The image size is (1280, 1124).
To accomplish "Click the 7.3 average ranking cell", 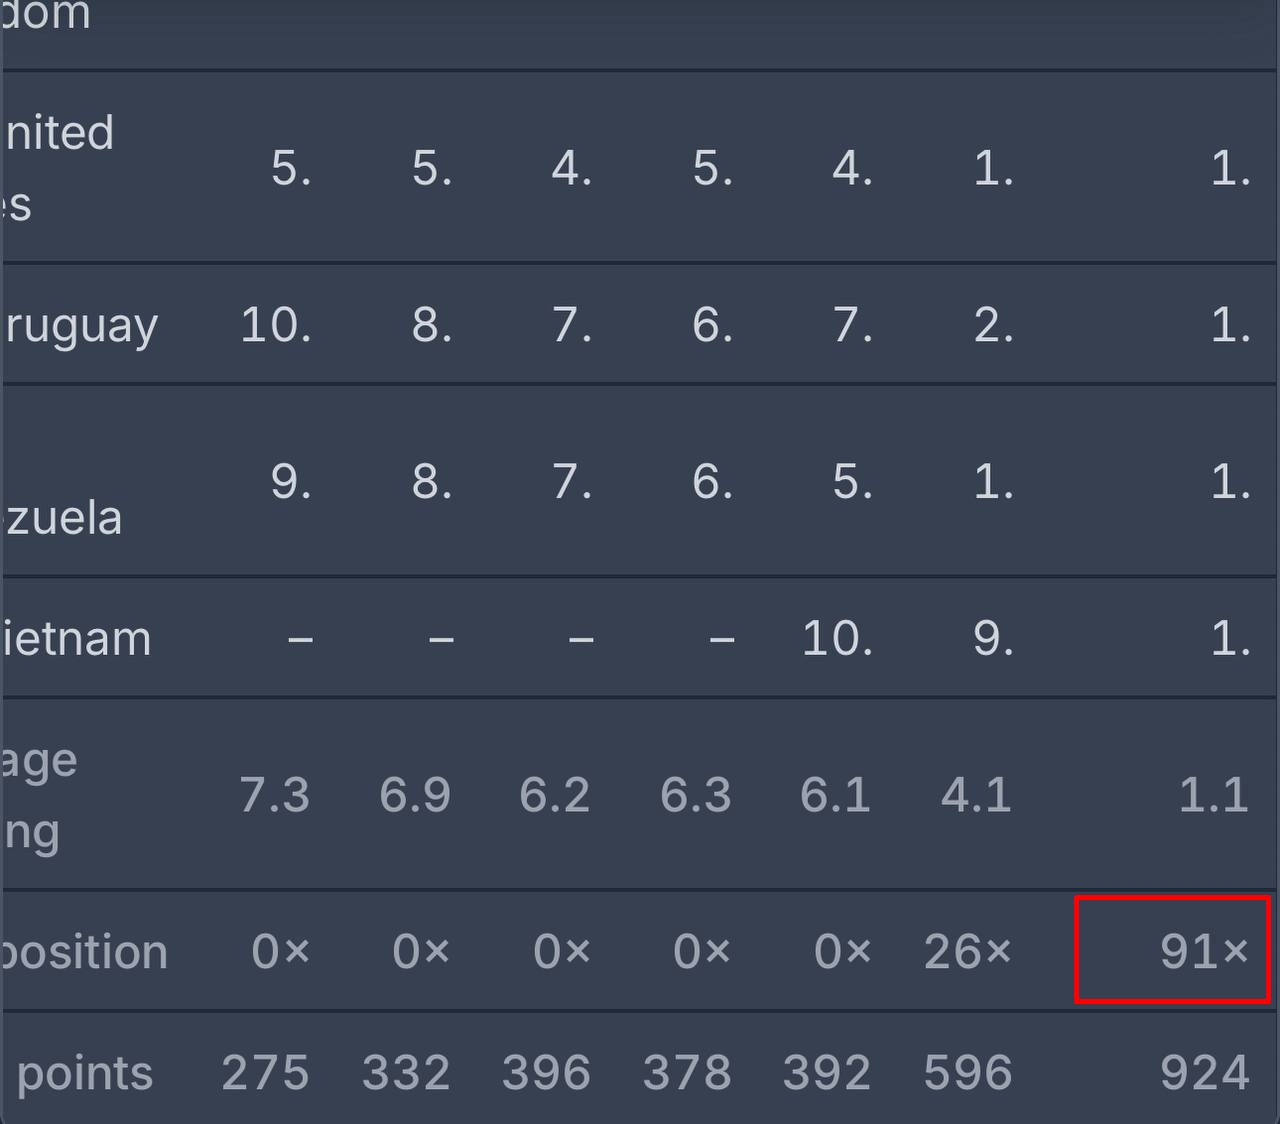I will [275, 795].
